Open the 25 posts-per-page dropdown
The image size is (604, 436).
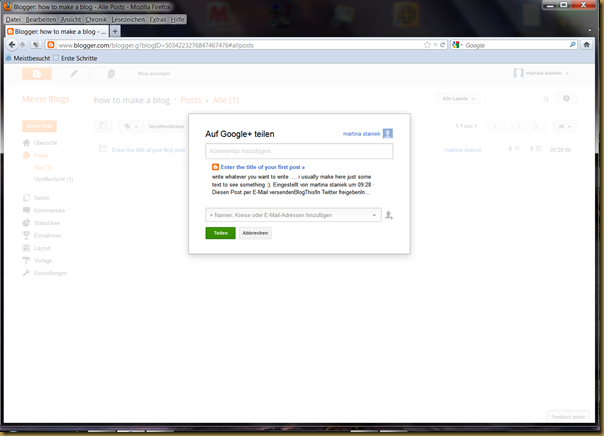click(x=564, y=126)
